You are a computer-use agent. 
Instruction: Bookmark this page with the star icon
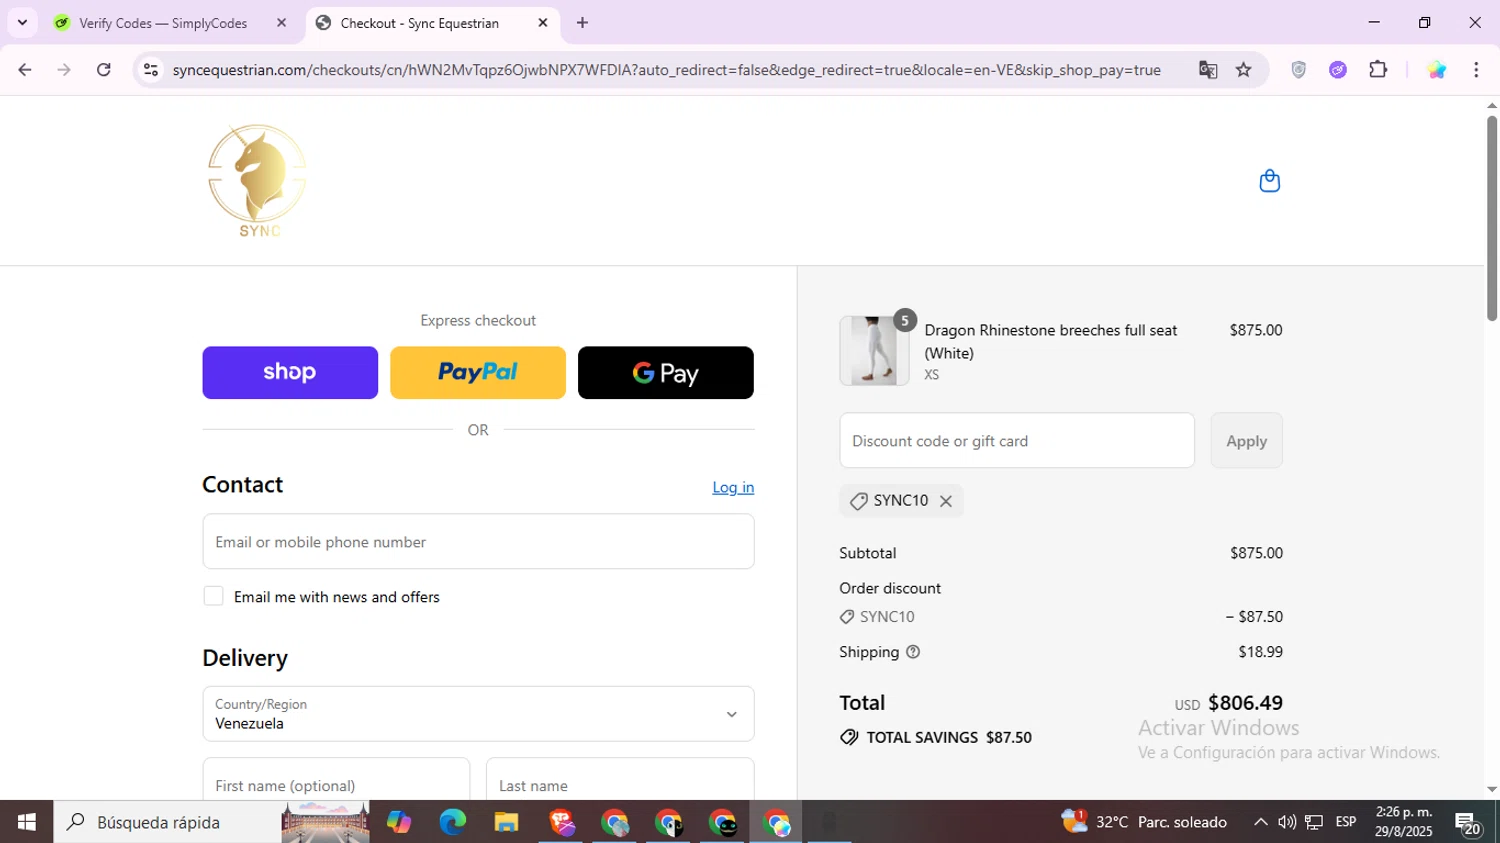coord(1243,70)
